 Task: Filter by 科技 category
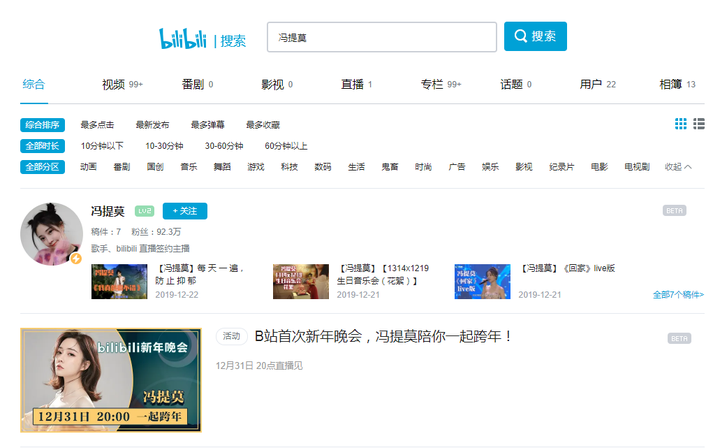pos(289,167)
